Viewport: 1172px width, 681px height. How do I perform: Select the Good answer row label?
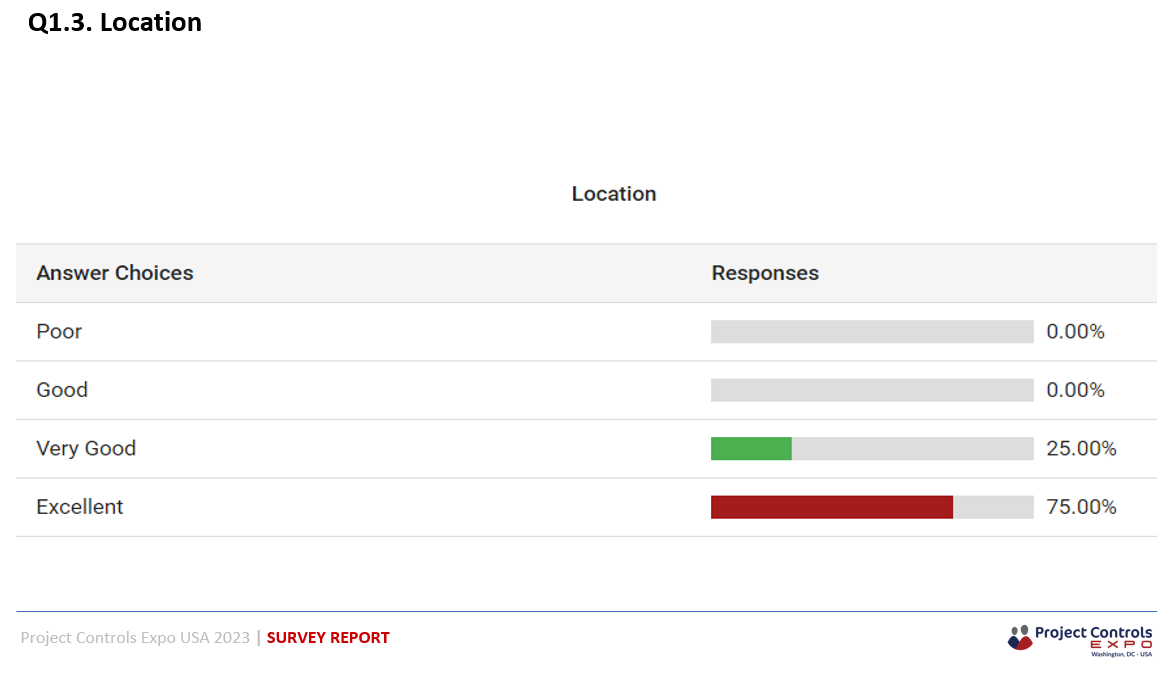pyautogui.click(x=62, y=389)
